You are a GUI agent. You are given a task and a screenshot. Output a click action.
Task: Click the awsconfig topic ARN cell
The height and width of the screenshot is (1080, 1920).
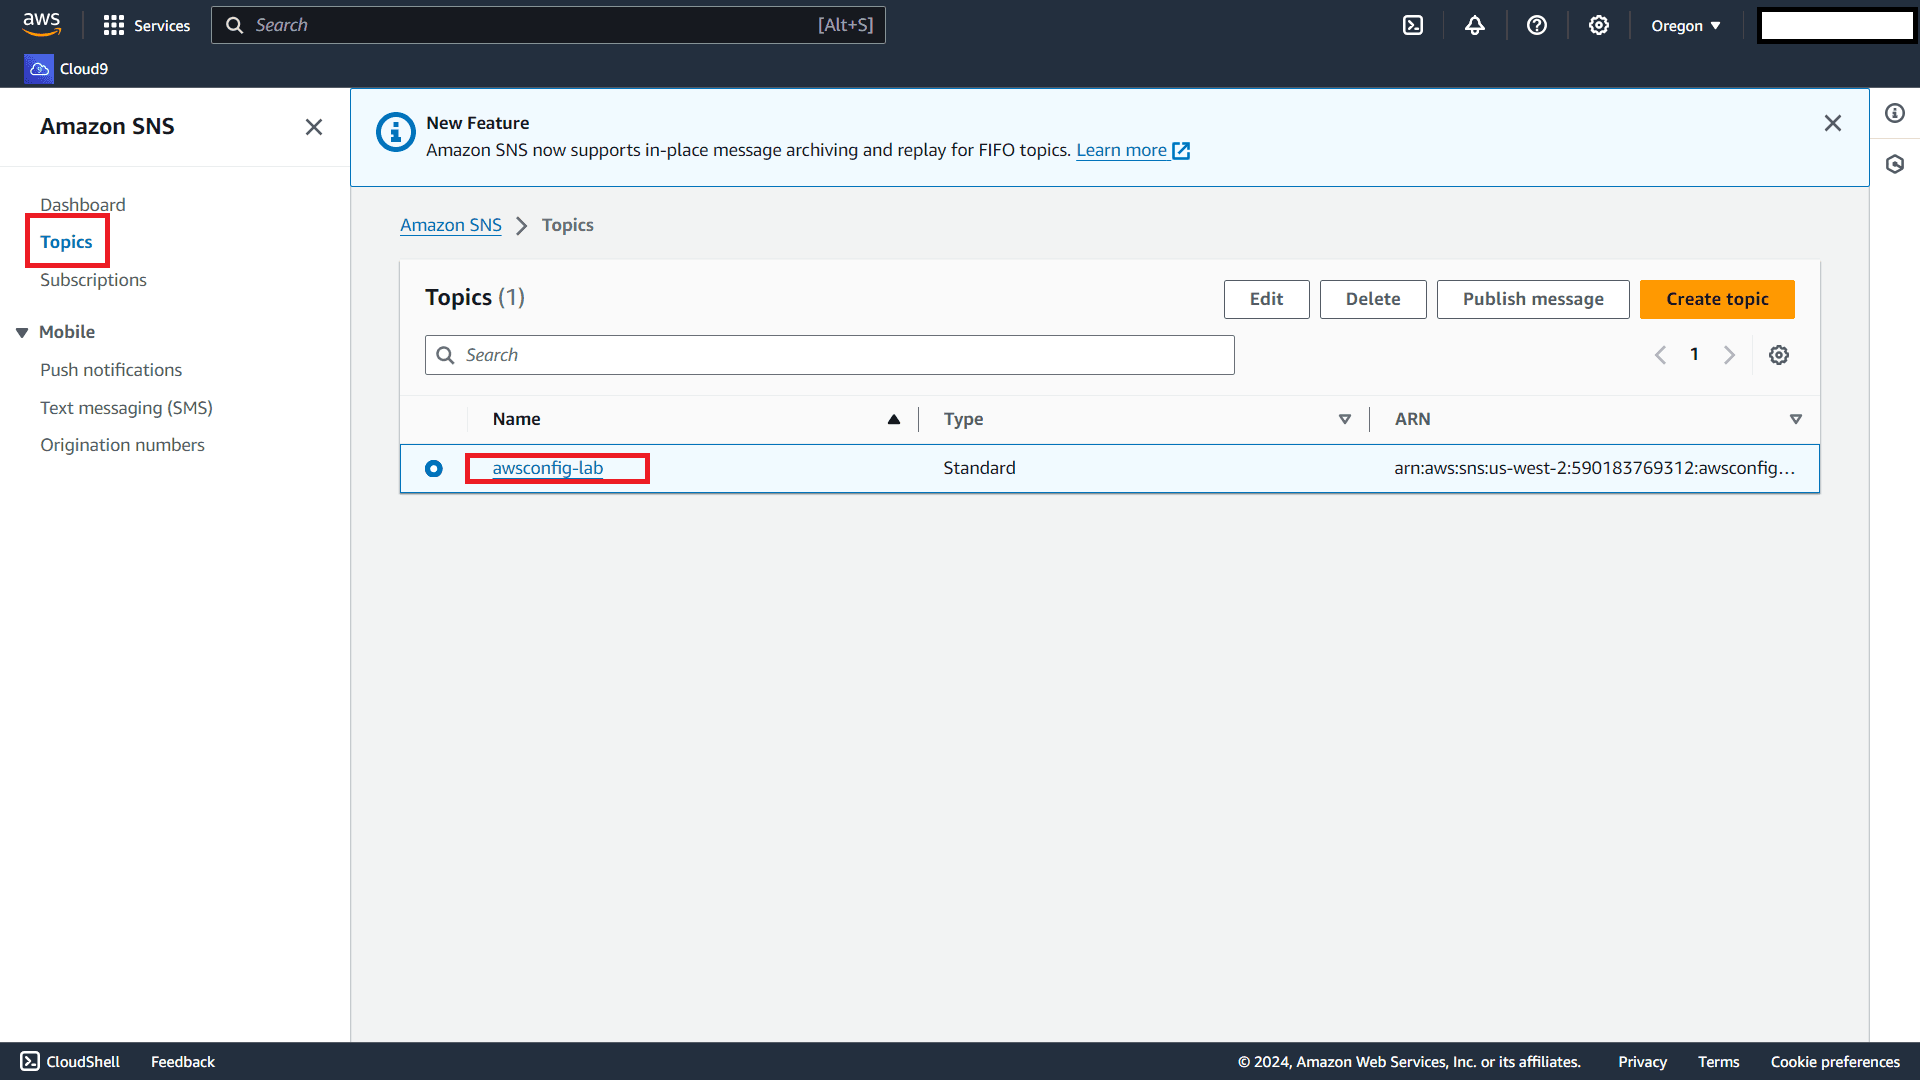[x=1594, y=468]
